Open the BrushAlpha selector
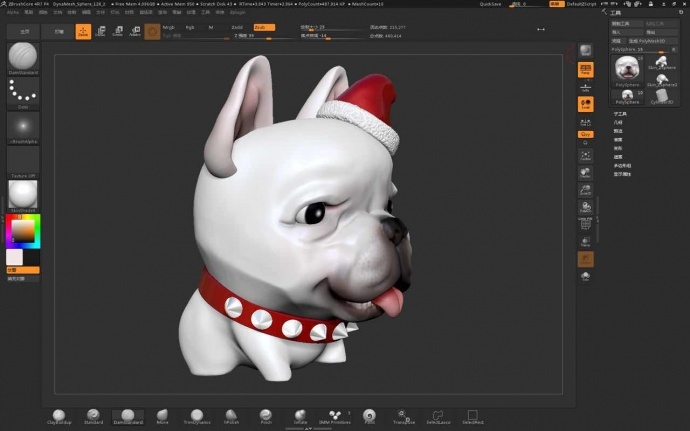Screen dimensions: 690x431 23,128
